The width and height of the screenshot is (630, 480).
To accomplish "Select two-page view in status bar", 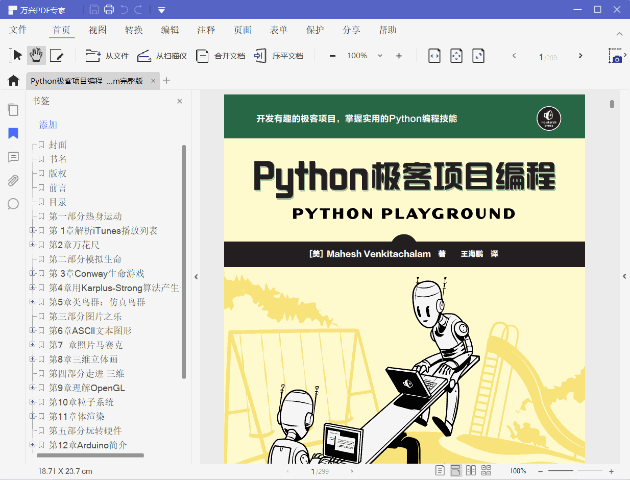I will [470, 470].
